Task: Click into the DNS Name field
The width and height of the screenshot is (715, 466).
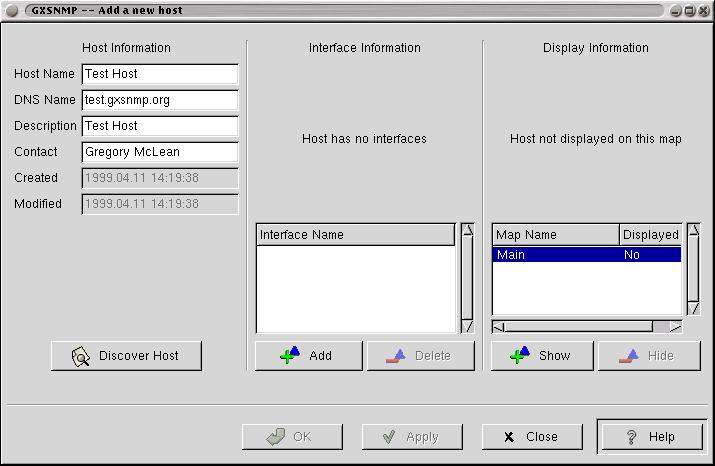Action: [160, 100]
